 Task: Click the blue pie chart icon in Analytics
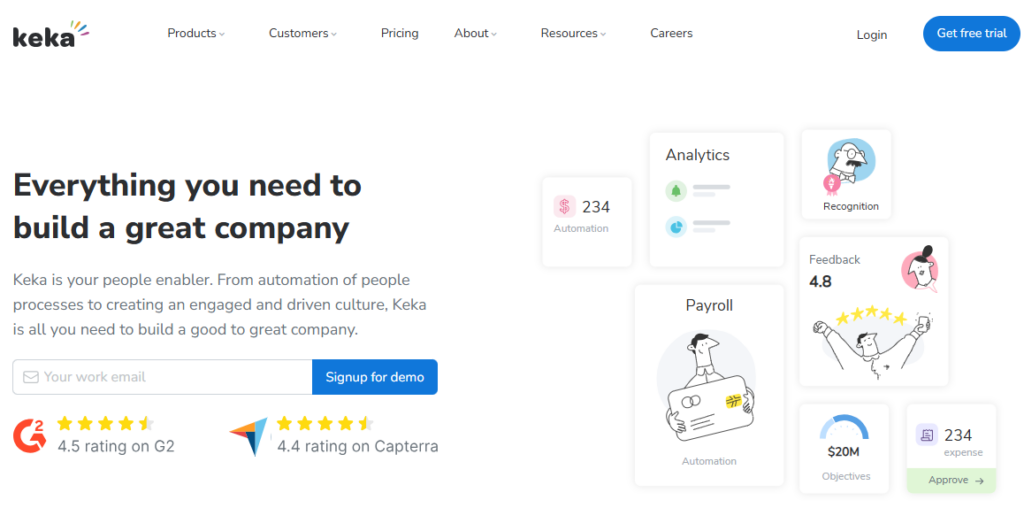pos(676,227)
